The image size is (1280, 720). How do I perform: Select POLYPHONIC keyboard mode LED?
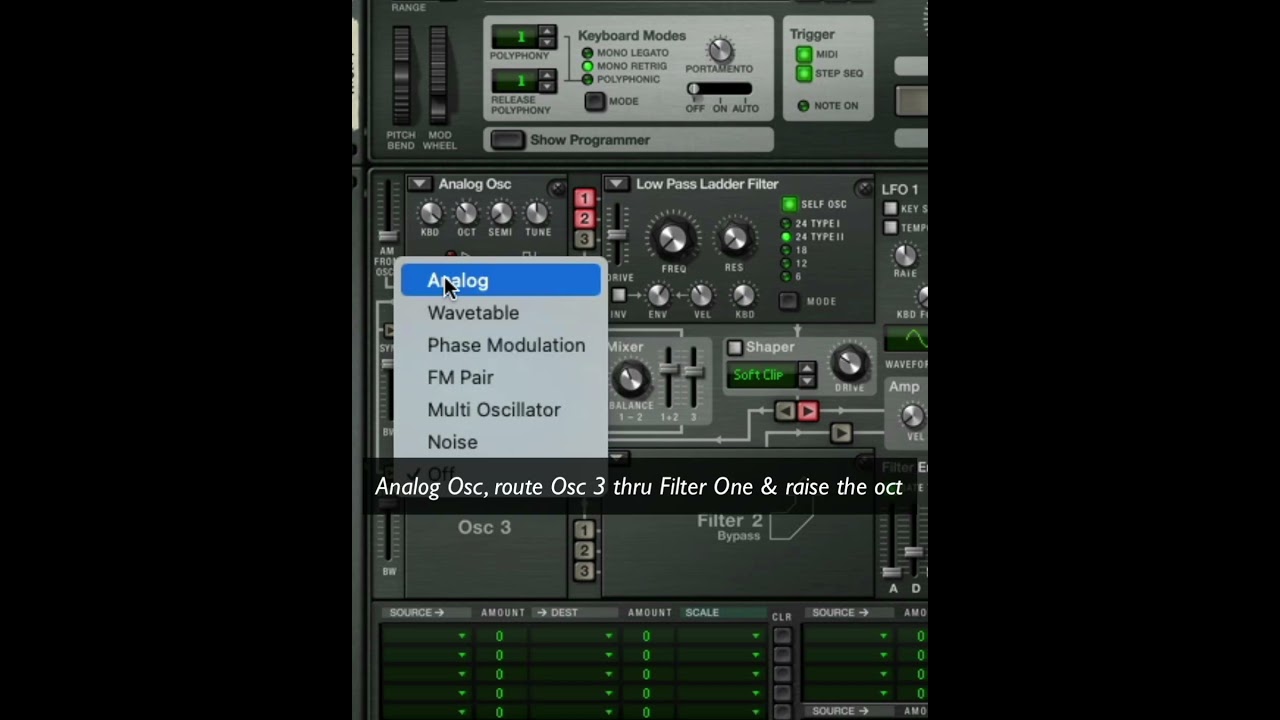pyautogui.click(x=587, y=79)
